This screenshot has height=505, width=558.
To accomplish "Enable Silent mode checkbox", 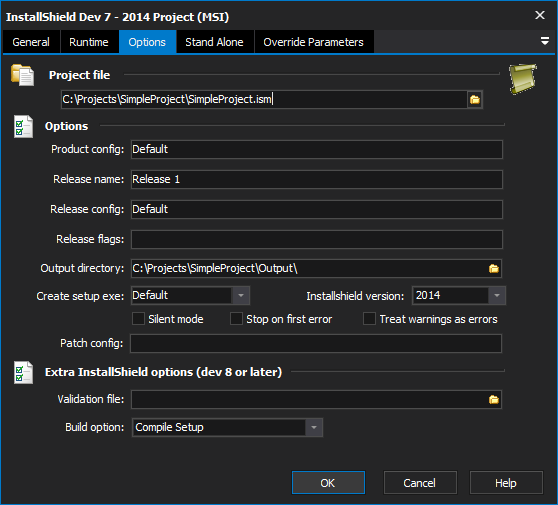I will (138, 319).
